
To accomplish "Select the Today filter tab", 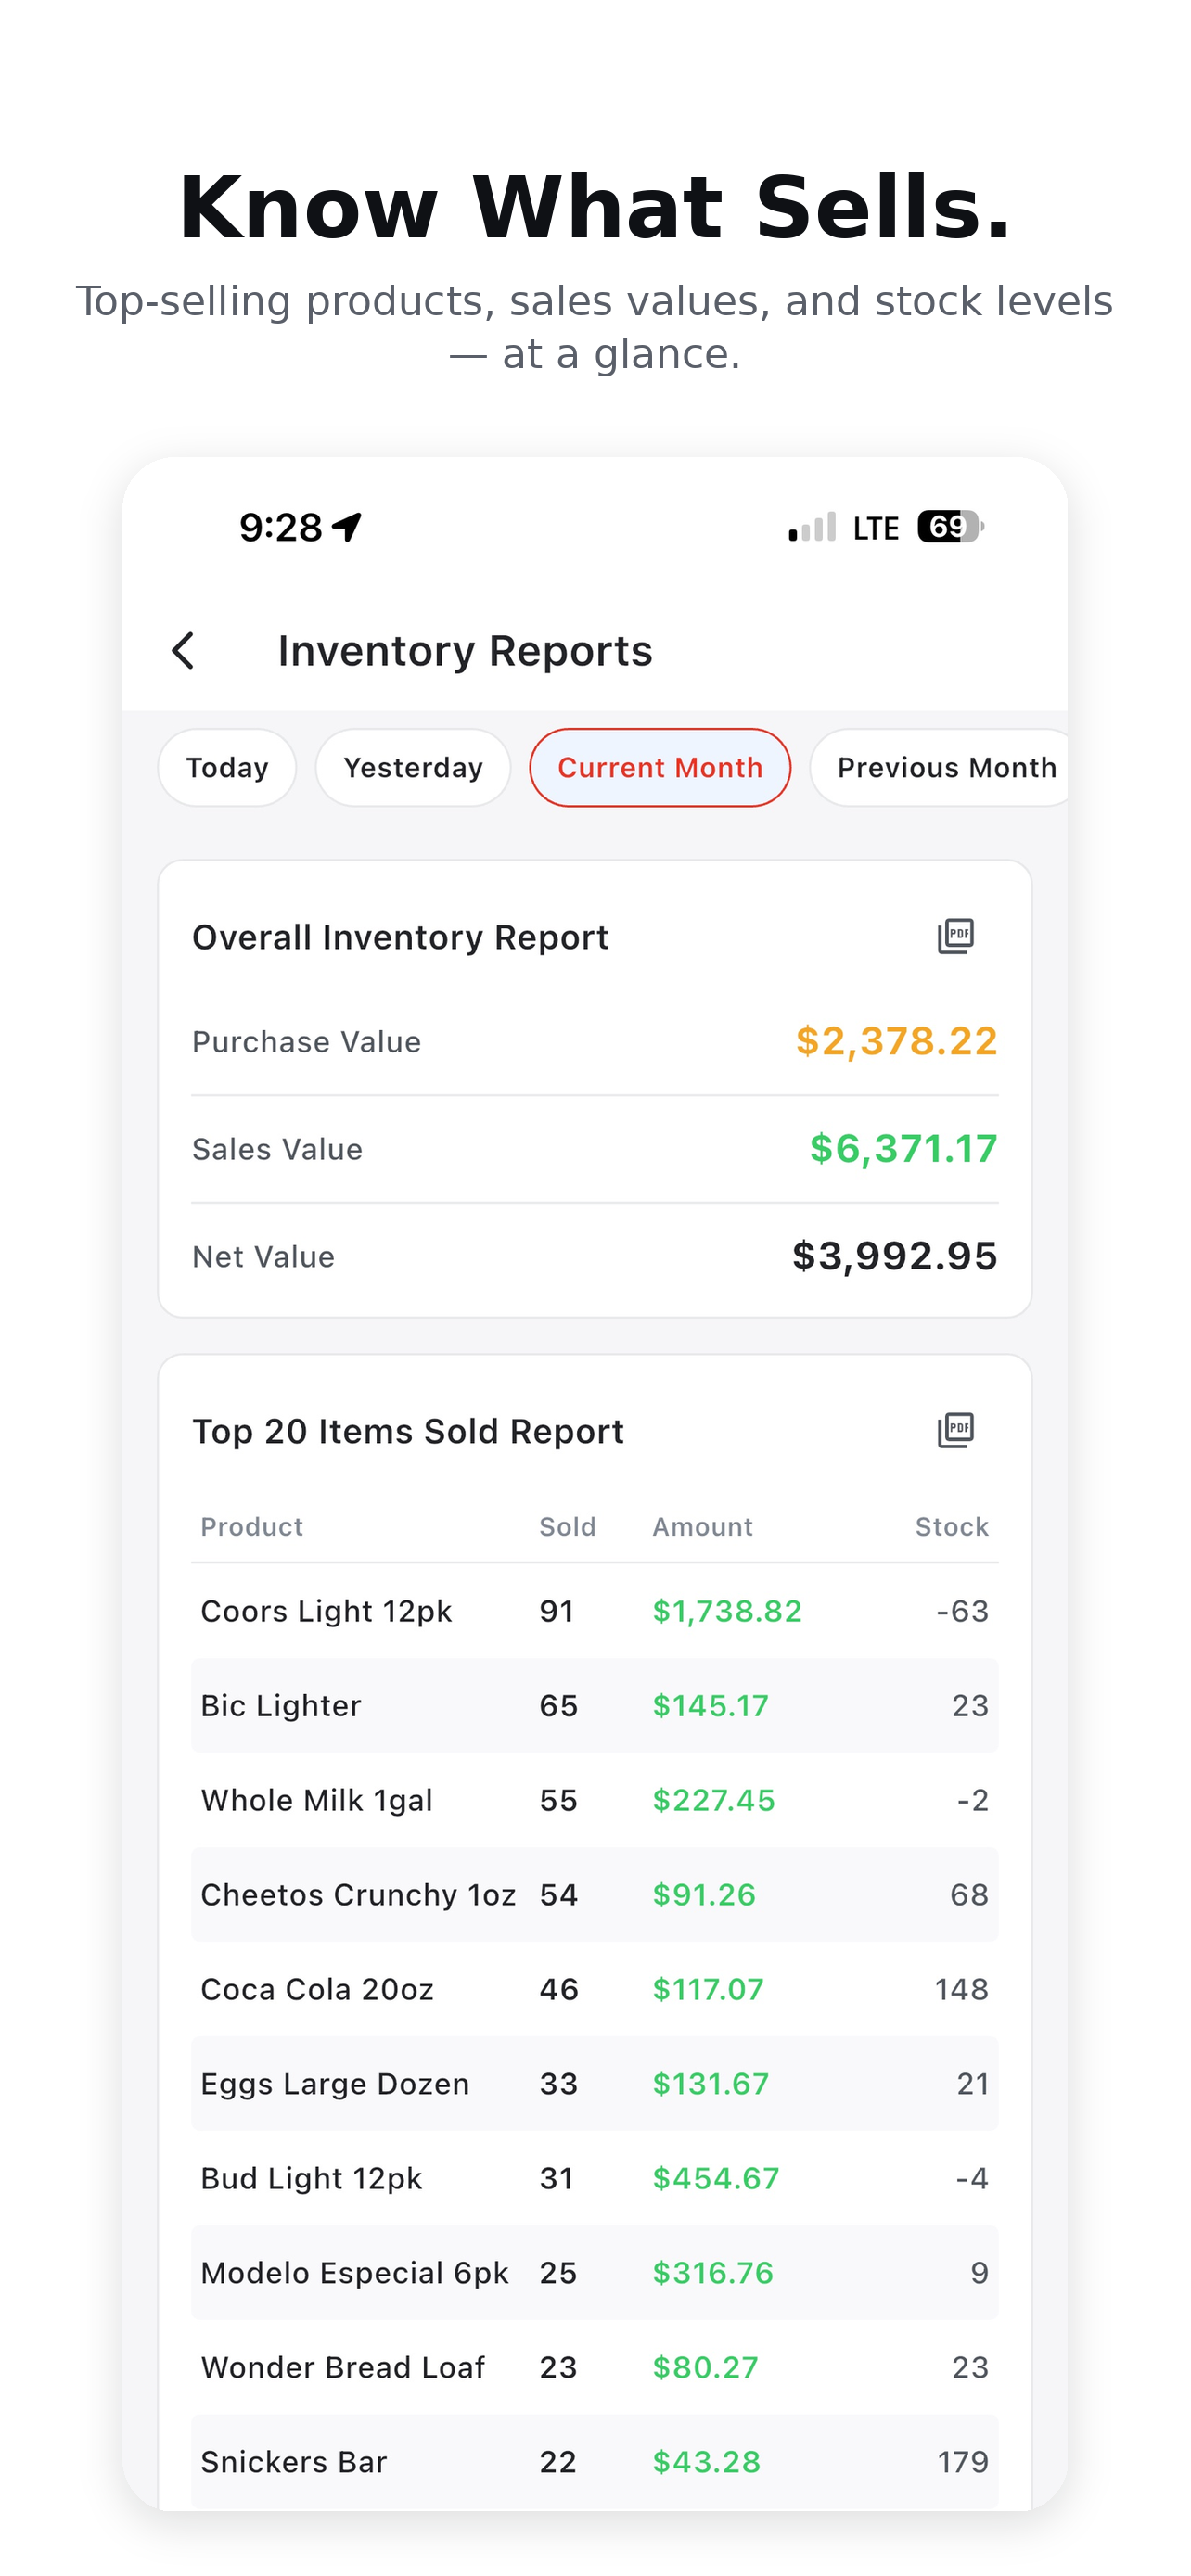I will pyautogui.click(x=227, y=767).
